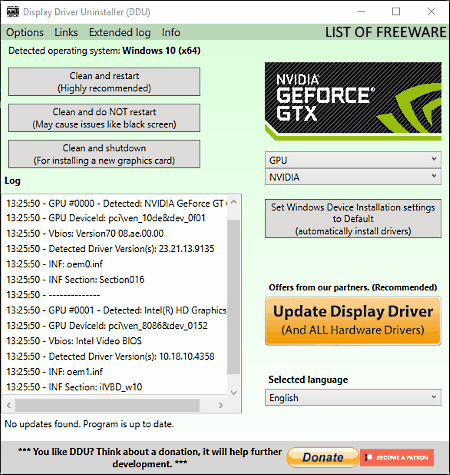The width and height of the screenshot is (450, 475).
Task: Click Clean and do NOT restart button
Action: click(x=104, y=118)
